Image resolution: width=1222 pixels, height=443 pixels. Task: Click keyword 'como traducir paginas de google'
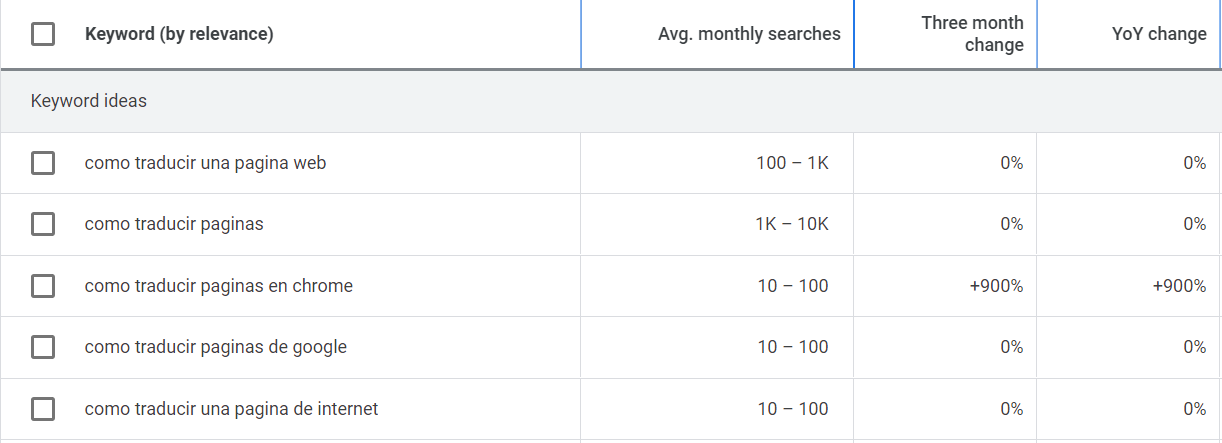[215, 347]
